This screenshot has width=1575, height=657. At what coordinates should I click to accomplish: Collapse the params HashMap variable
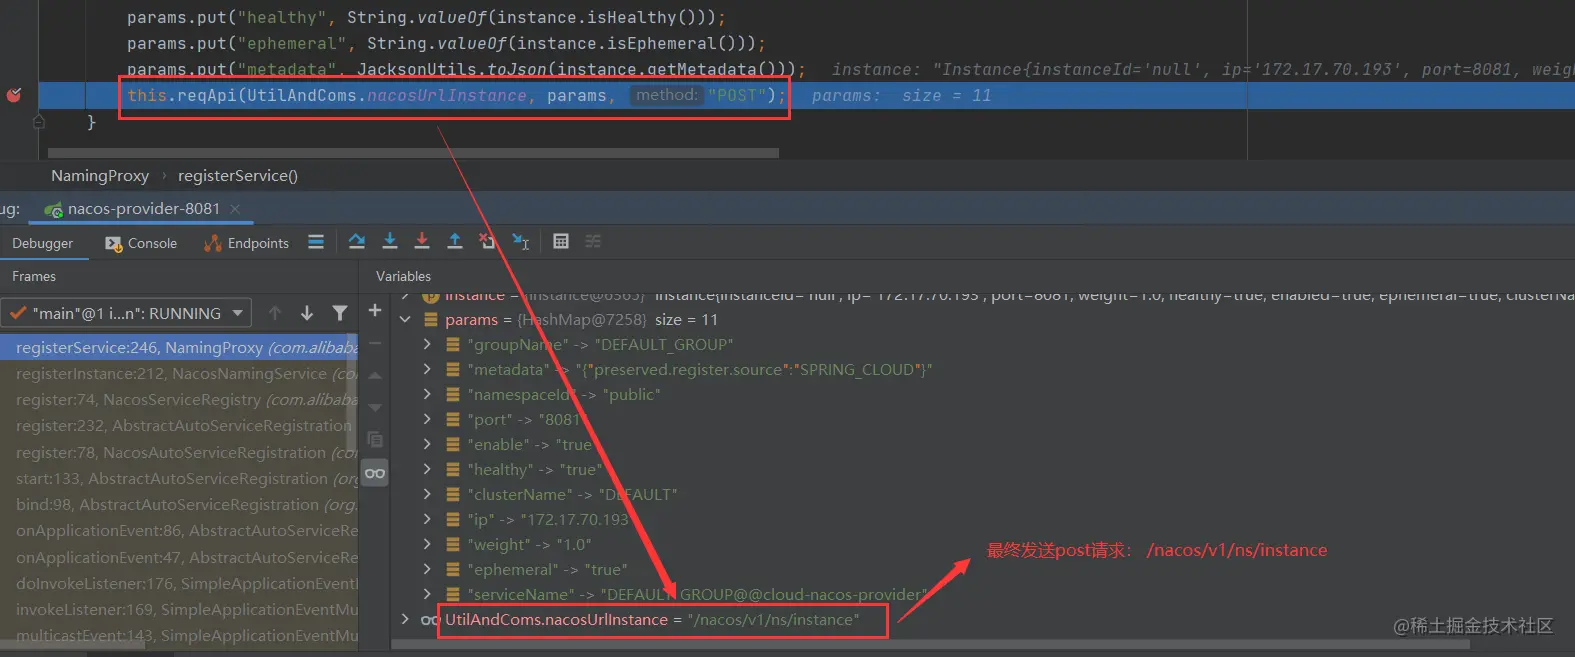[405, 320]
